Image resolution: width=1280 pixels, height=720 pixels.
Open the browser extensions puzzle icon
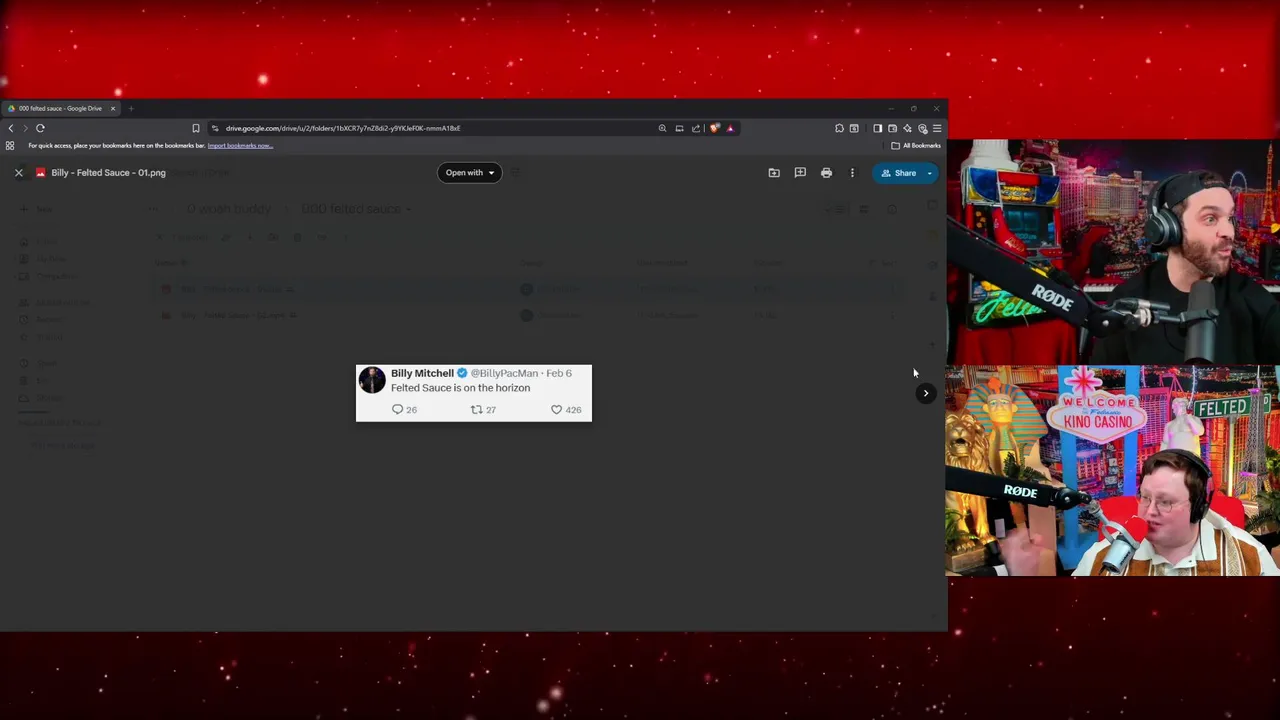coord(839,128)
